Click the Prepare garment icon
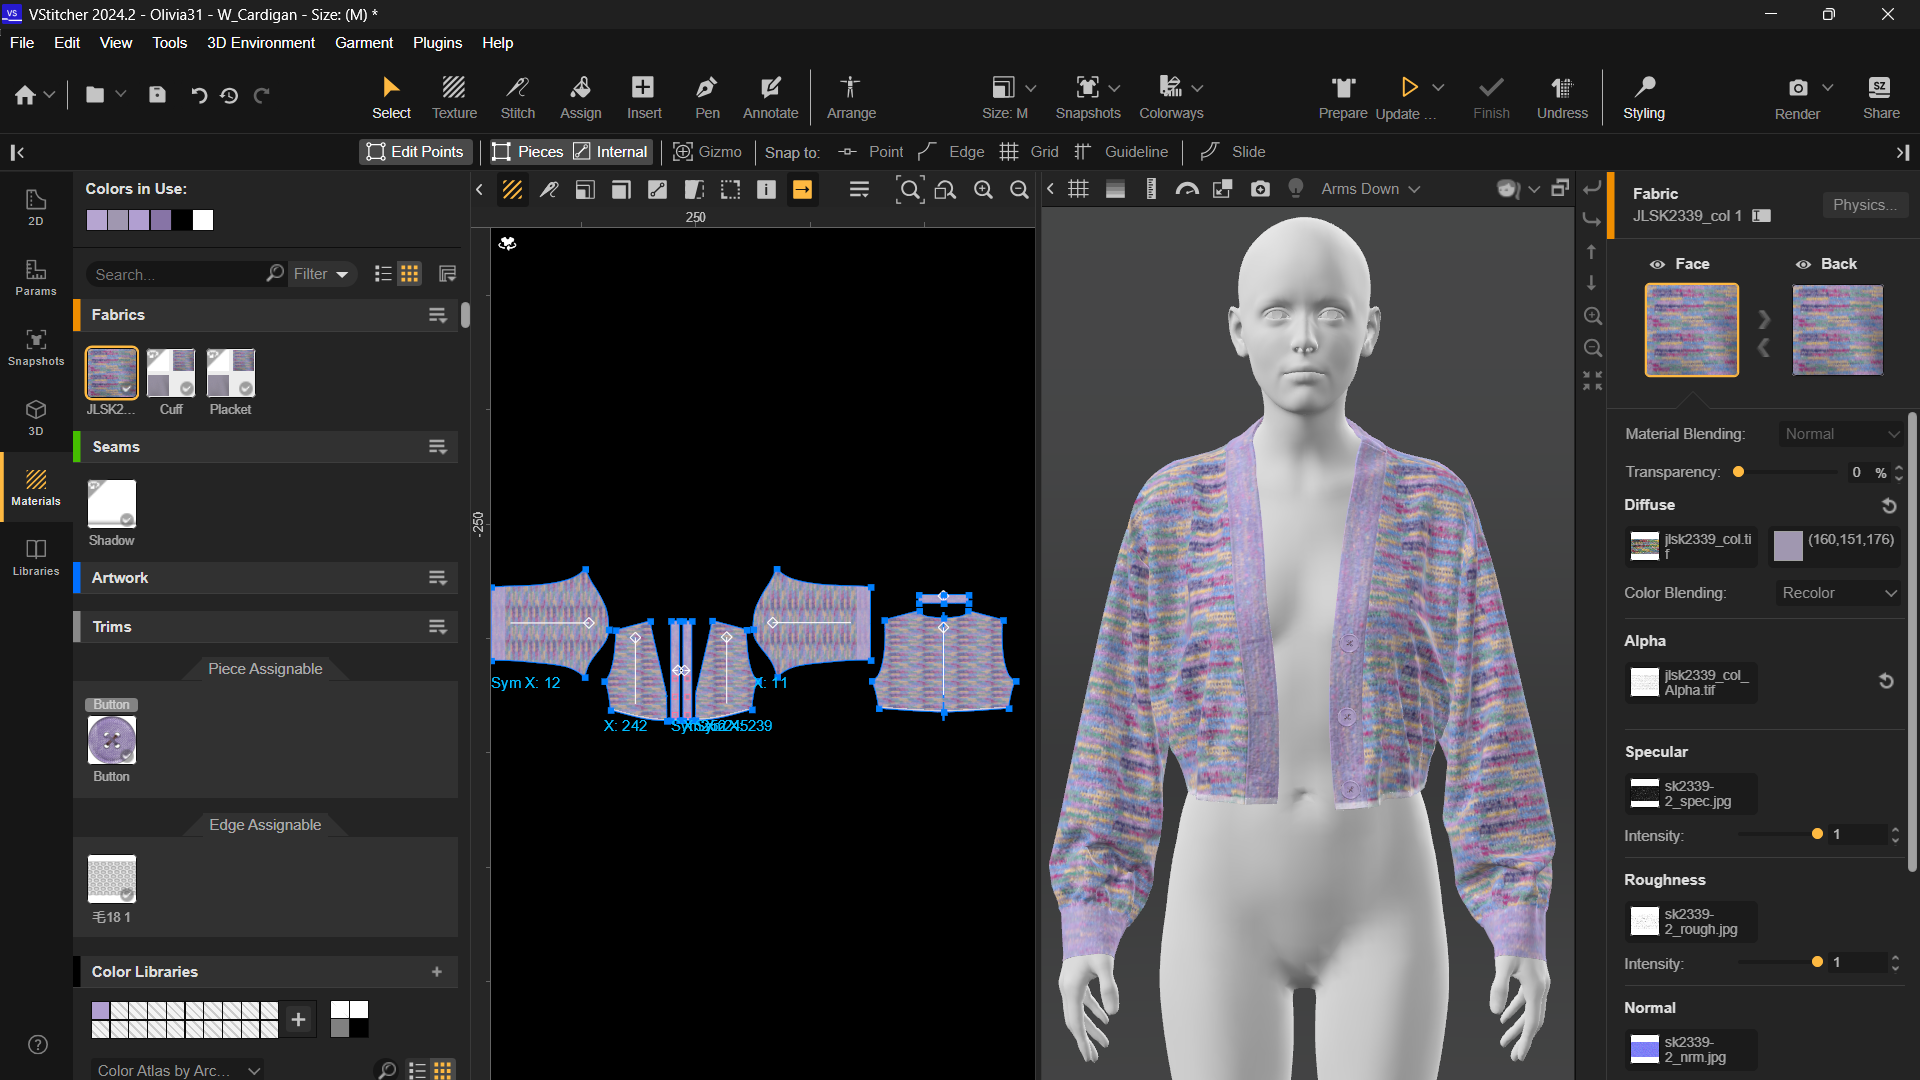The image size is (1920, 1080). [1343, 97]
